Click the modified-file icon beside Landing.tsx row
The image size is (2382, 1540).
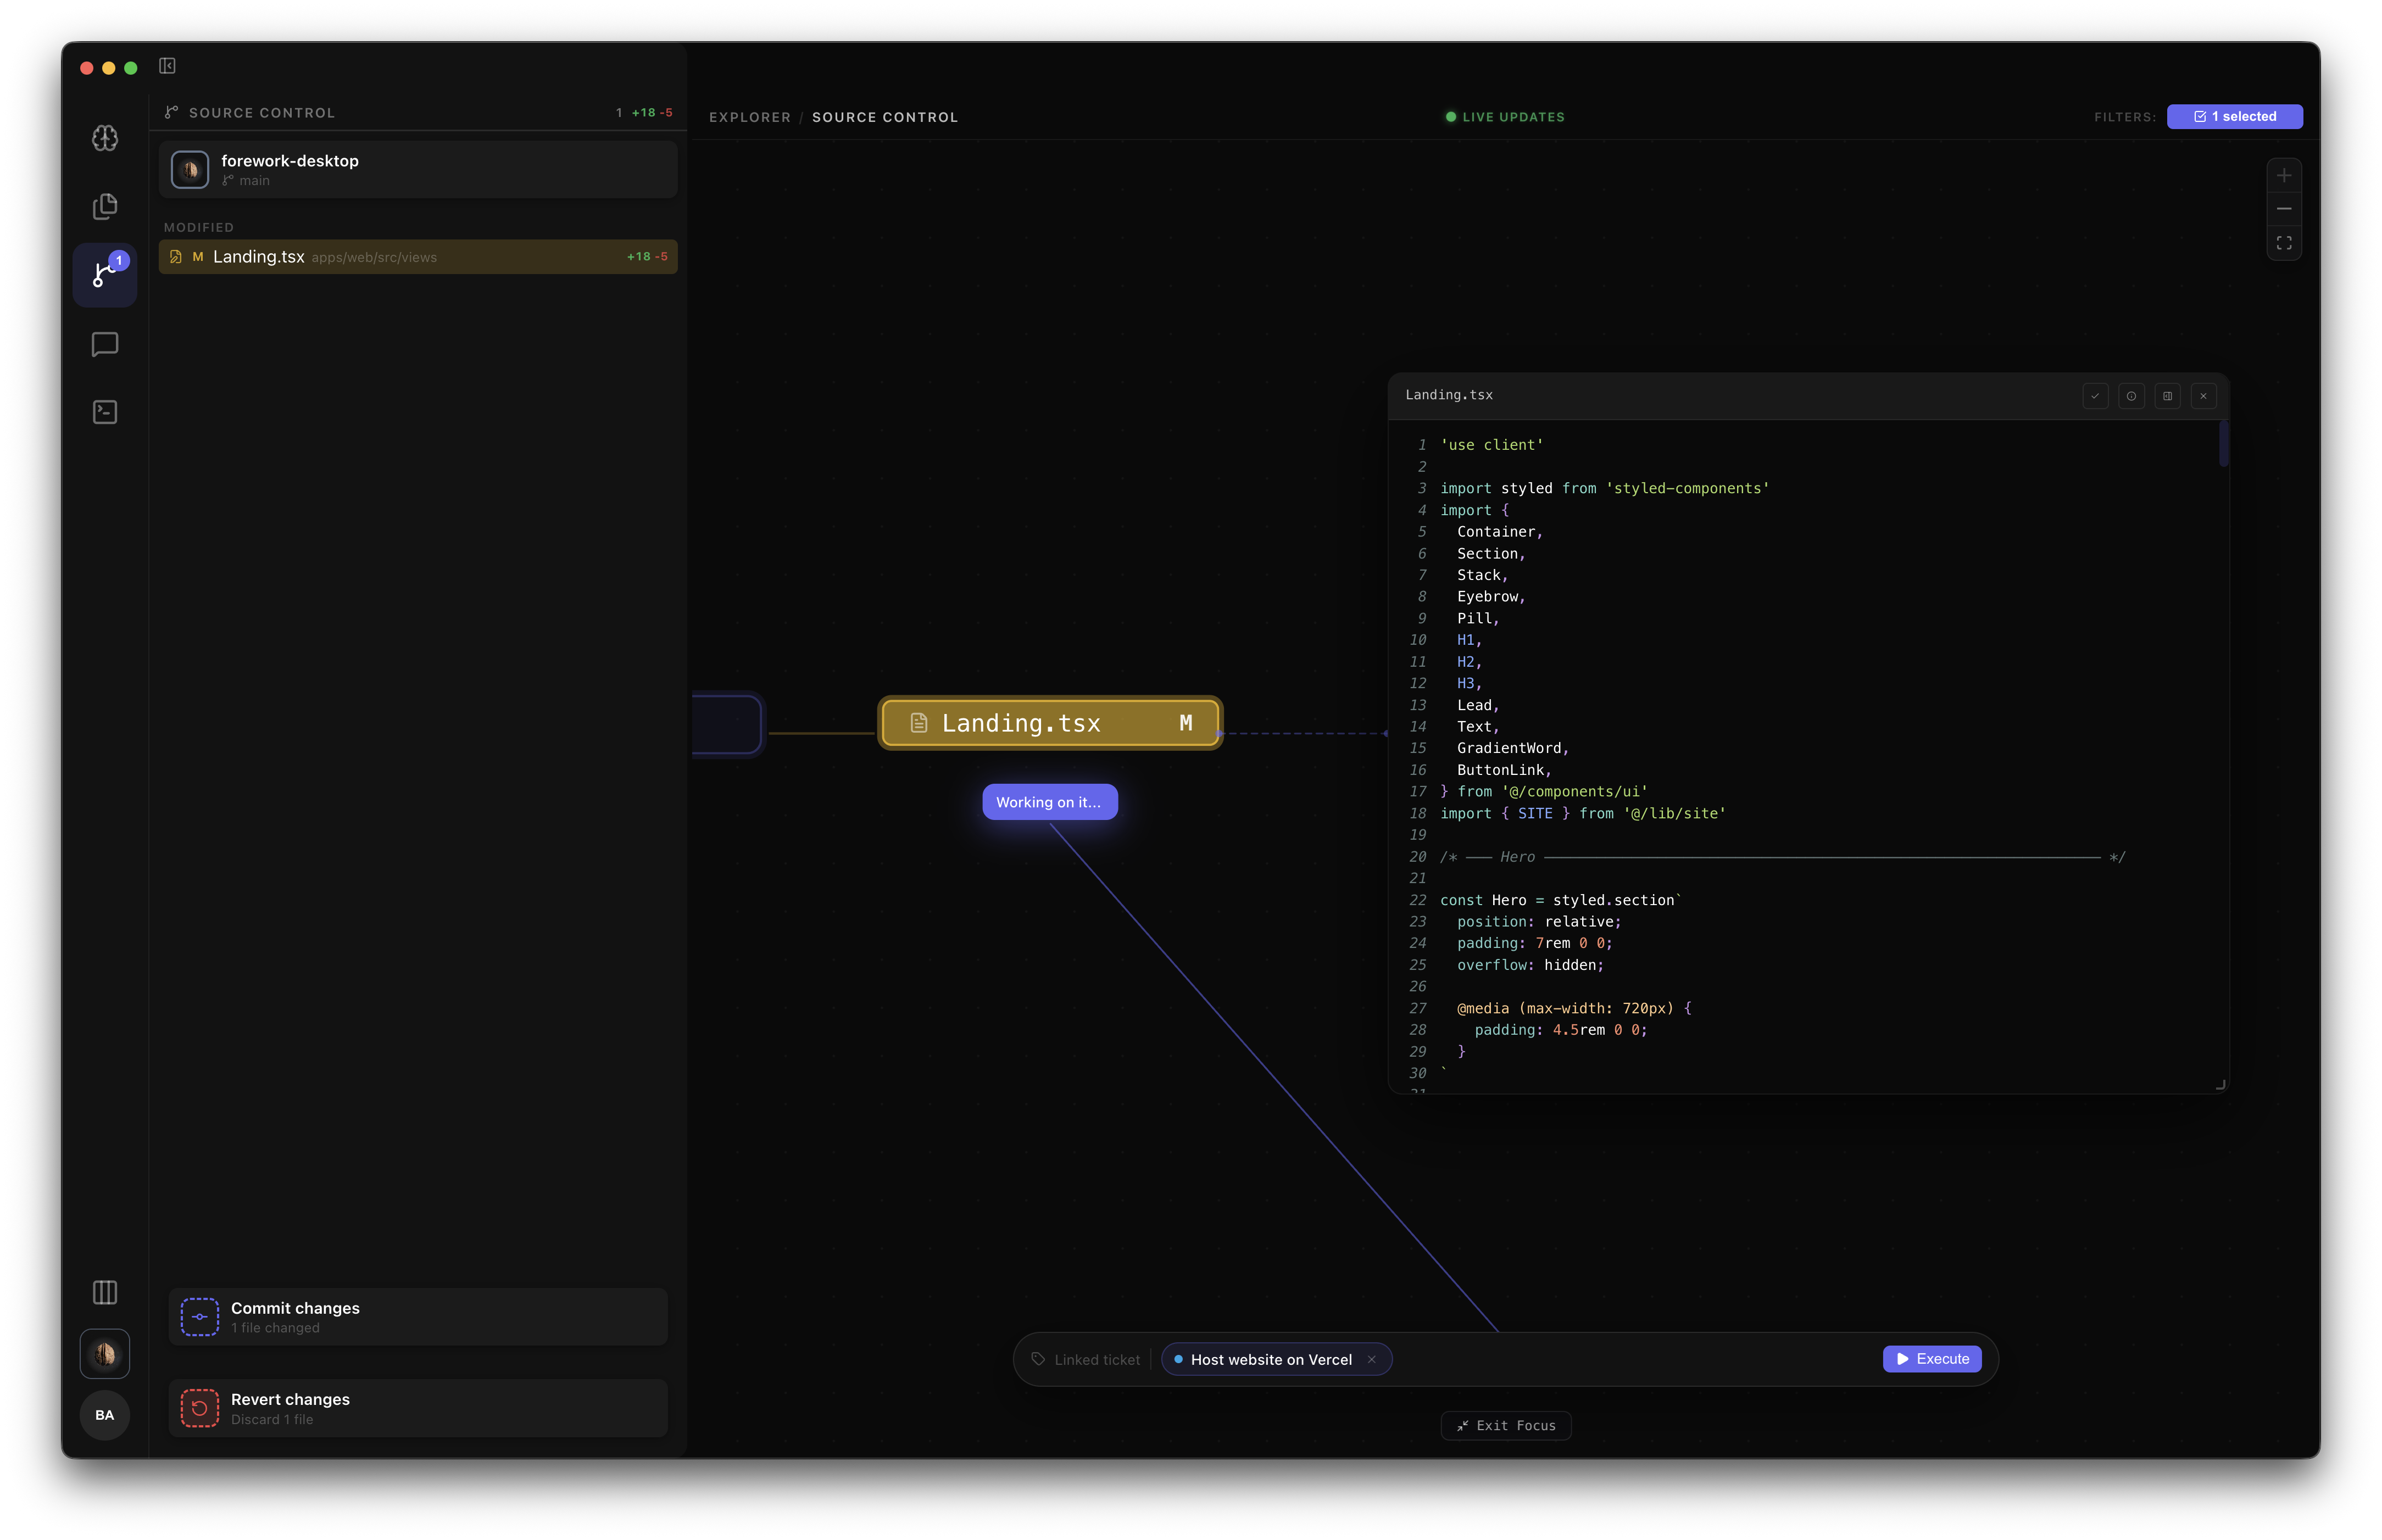(176, 257)
